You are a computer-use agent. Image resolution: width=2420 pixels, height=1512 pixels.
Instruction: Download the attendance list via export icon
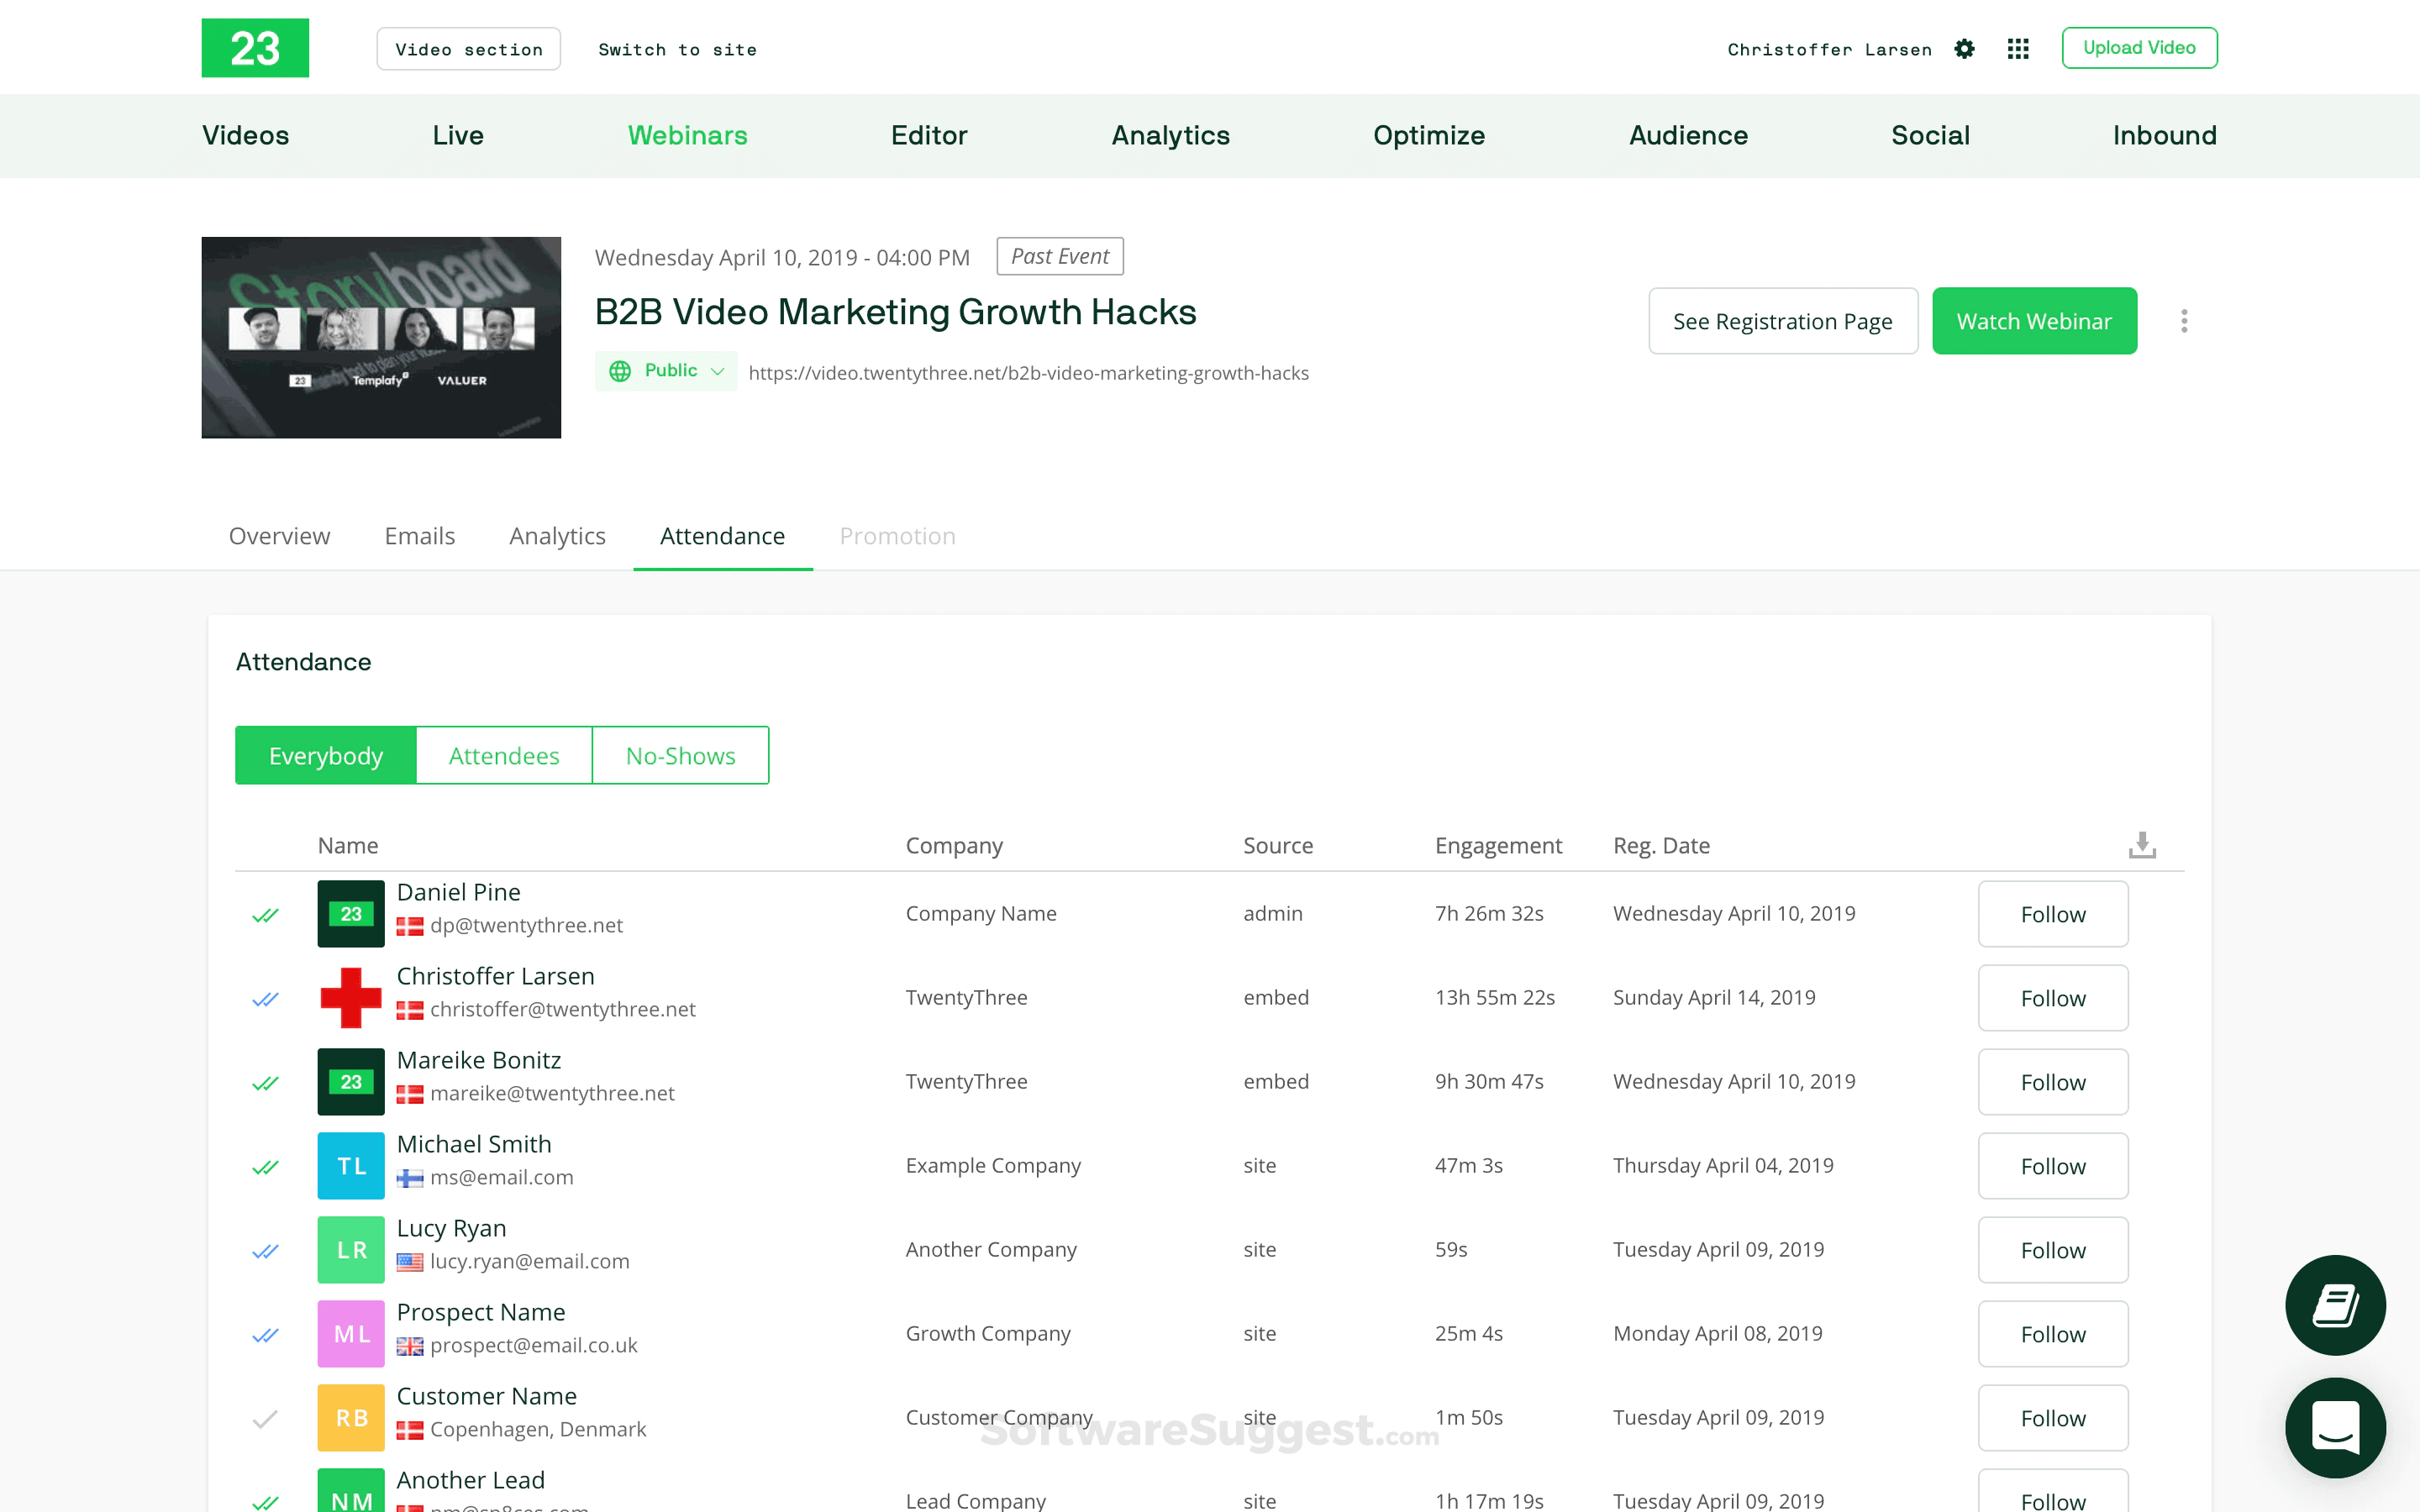[2141, 845]
